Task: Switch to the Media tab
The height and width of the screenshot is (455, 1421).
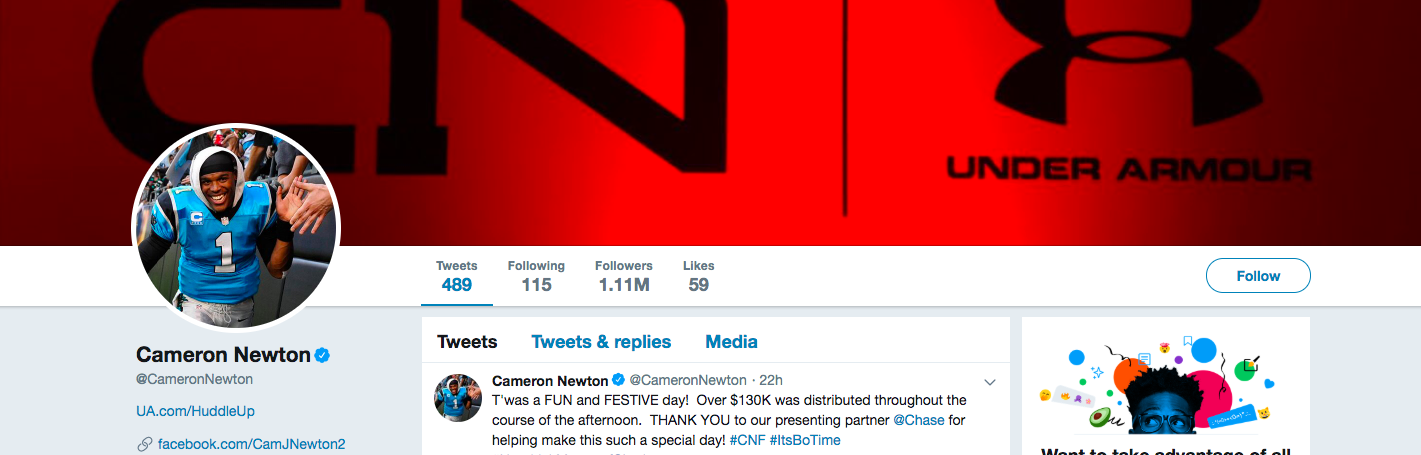Action: click(x=731, y=342)
